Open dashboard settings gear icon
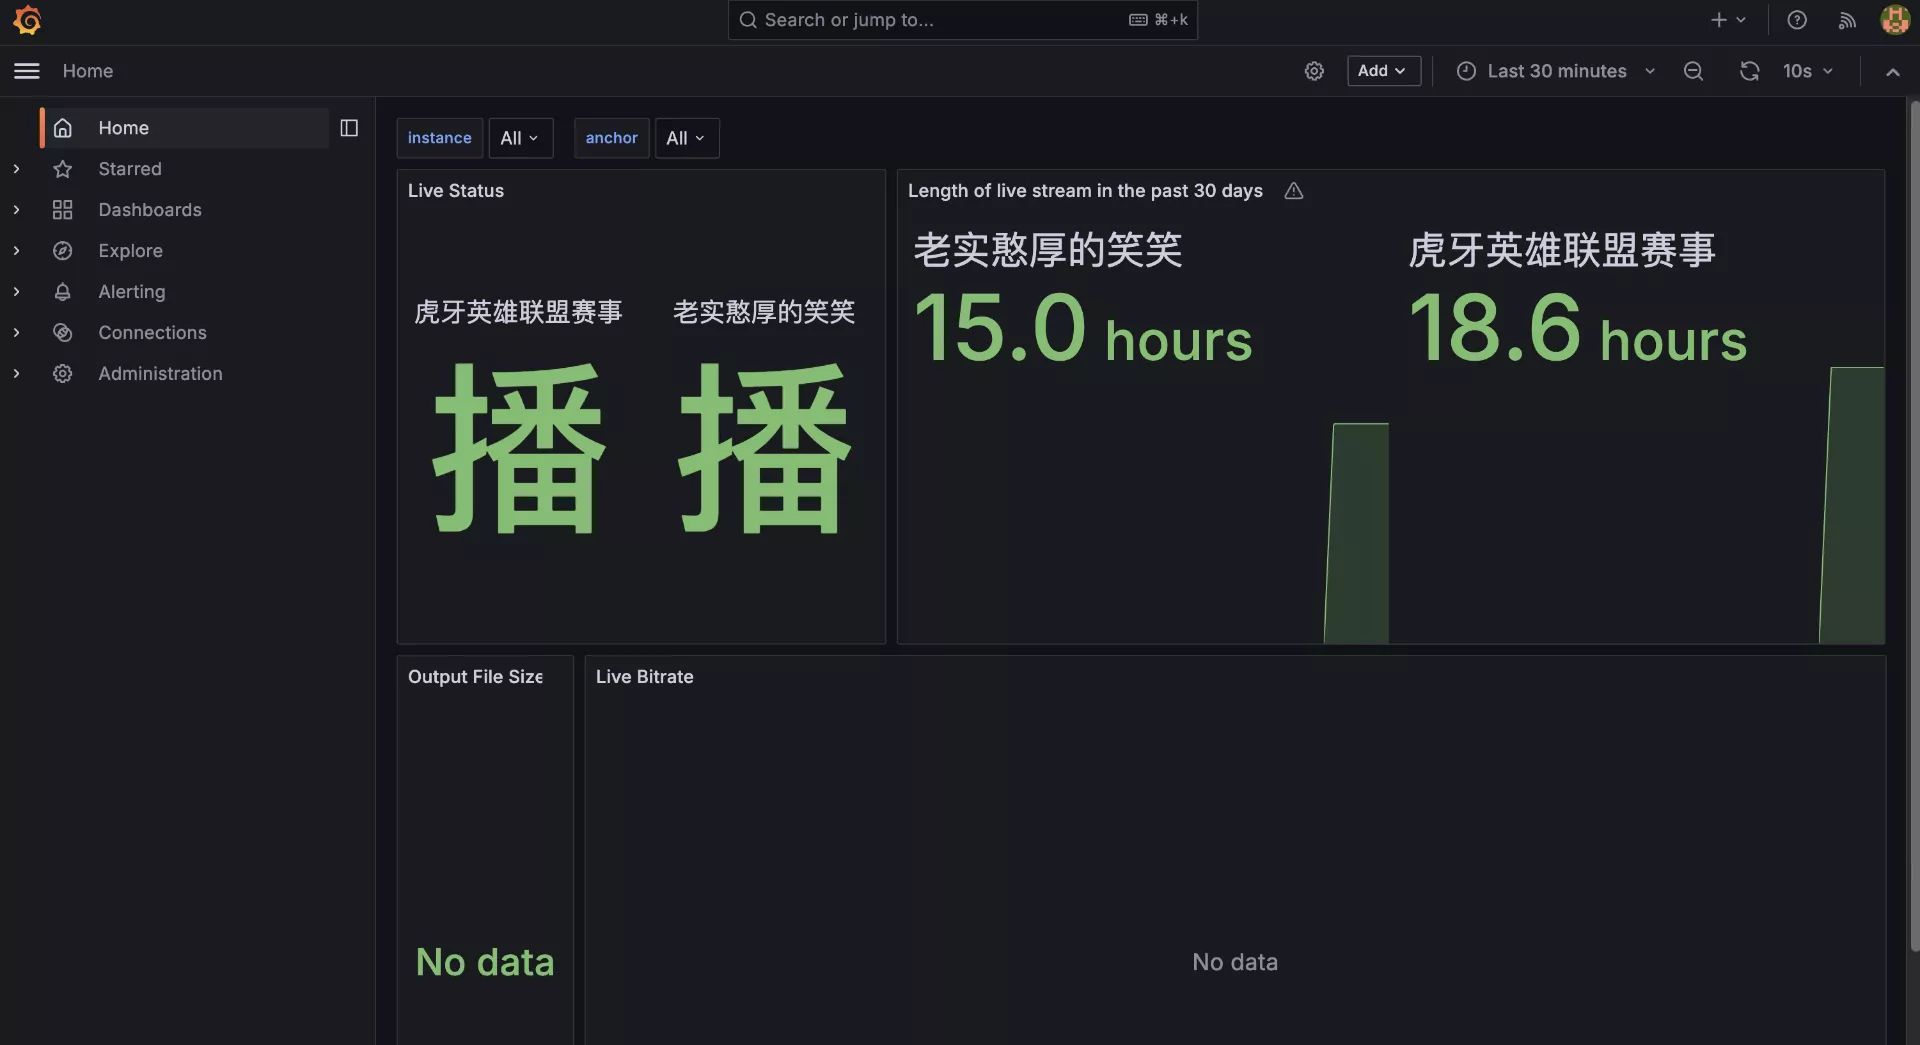 [1314, 71]
